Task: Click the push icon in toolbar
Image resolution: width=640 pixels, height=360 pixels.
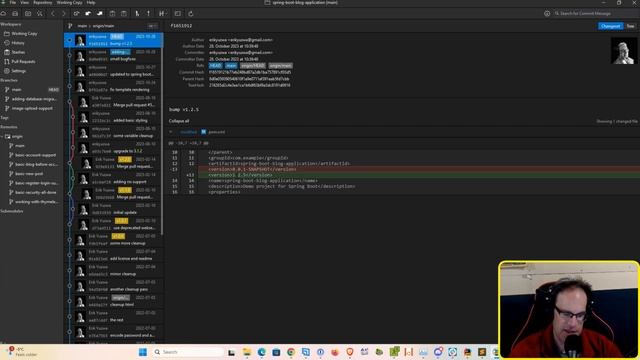Action: (x=100, y=13)
